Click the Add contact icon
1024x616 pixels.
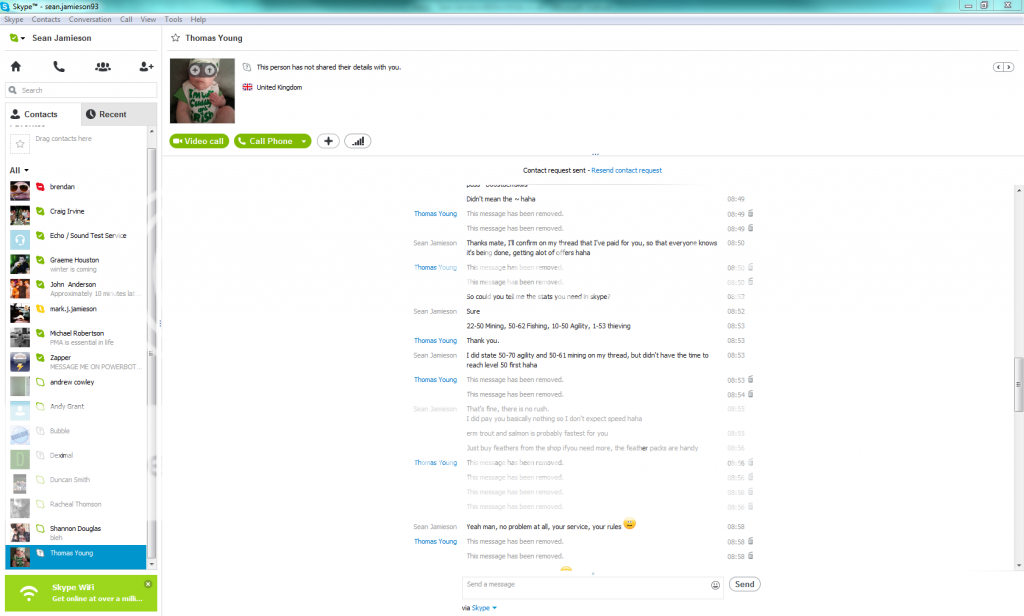click(x=146, y=67)
